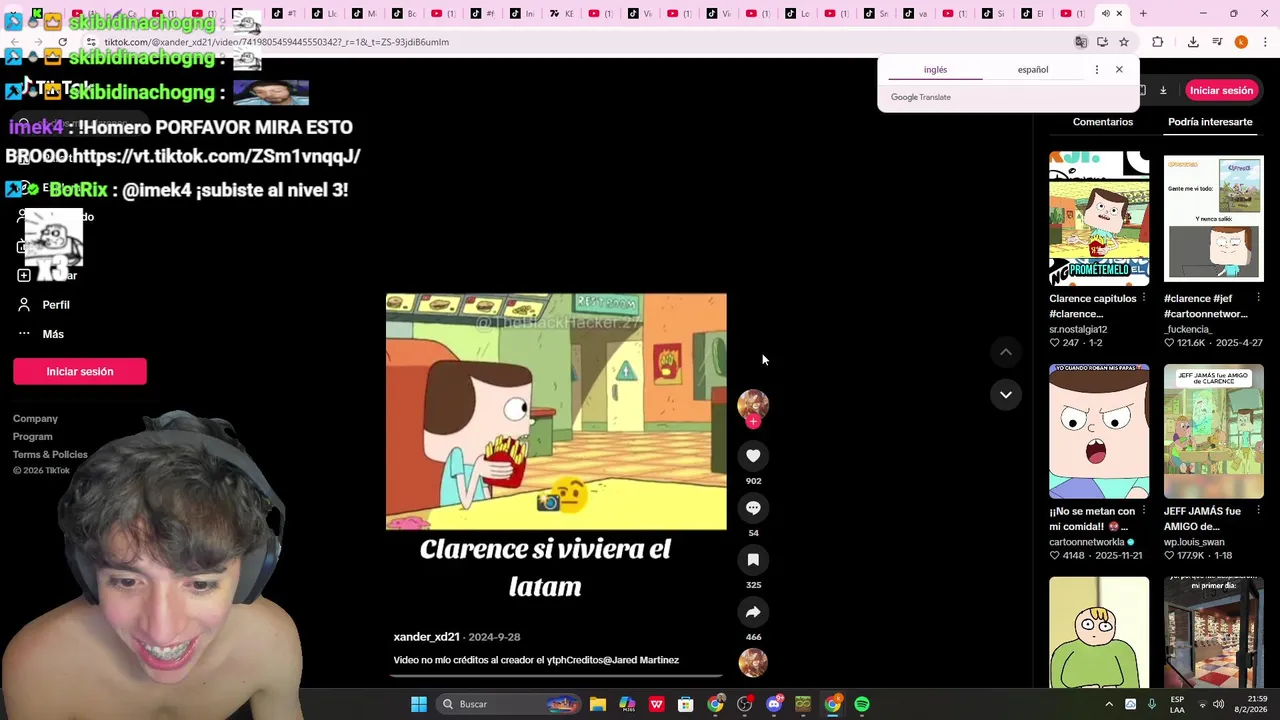This screenshot has width=1280, height=720.
Task: Open Chrome's three-dot menu
Action: 1265,42
